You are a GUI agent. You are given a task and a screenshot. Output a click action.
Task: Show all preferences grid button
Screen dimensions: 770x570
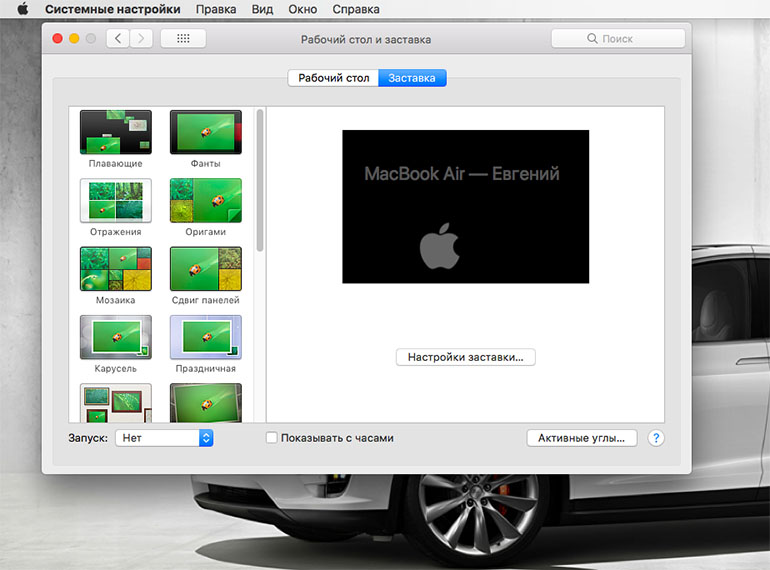183,38
